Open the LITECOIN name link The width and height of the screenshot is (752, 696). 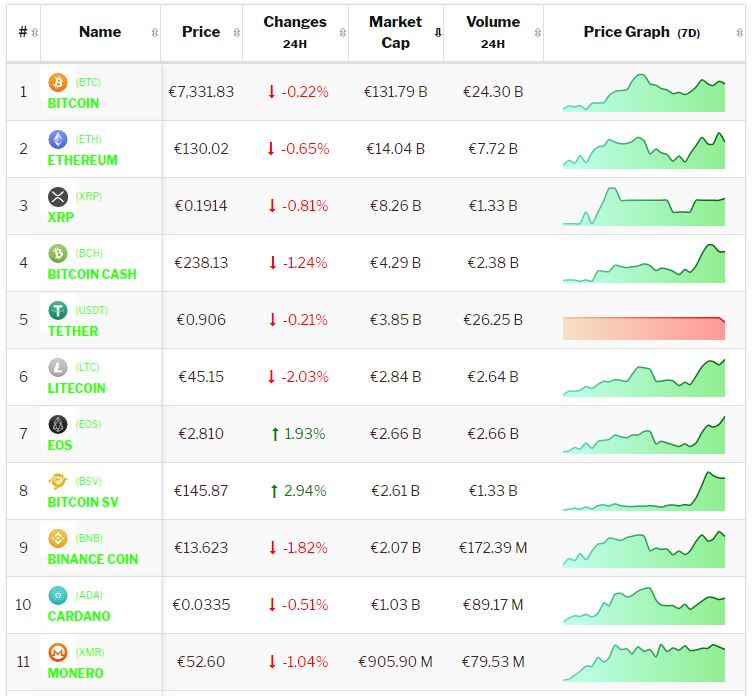[76, 388]
